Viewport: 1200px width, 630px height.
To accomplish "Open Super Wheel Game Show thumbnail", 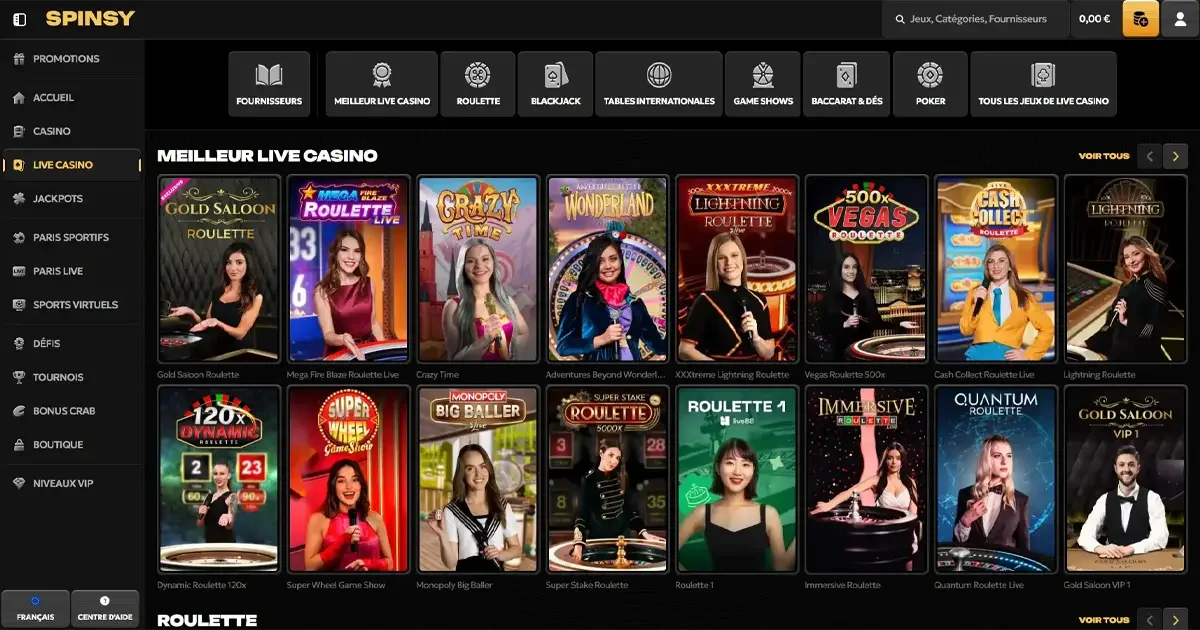I will click(349, 479).
